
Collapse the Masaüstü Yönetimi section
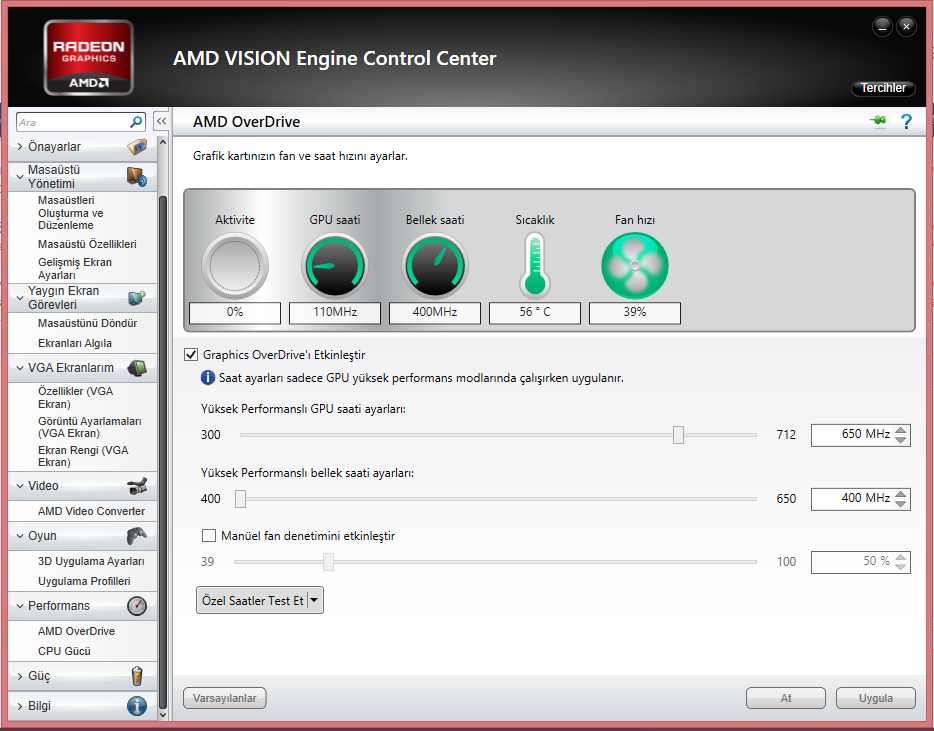click(x=20, y=177)
